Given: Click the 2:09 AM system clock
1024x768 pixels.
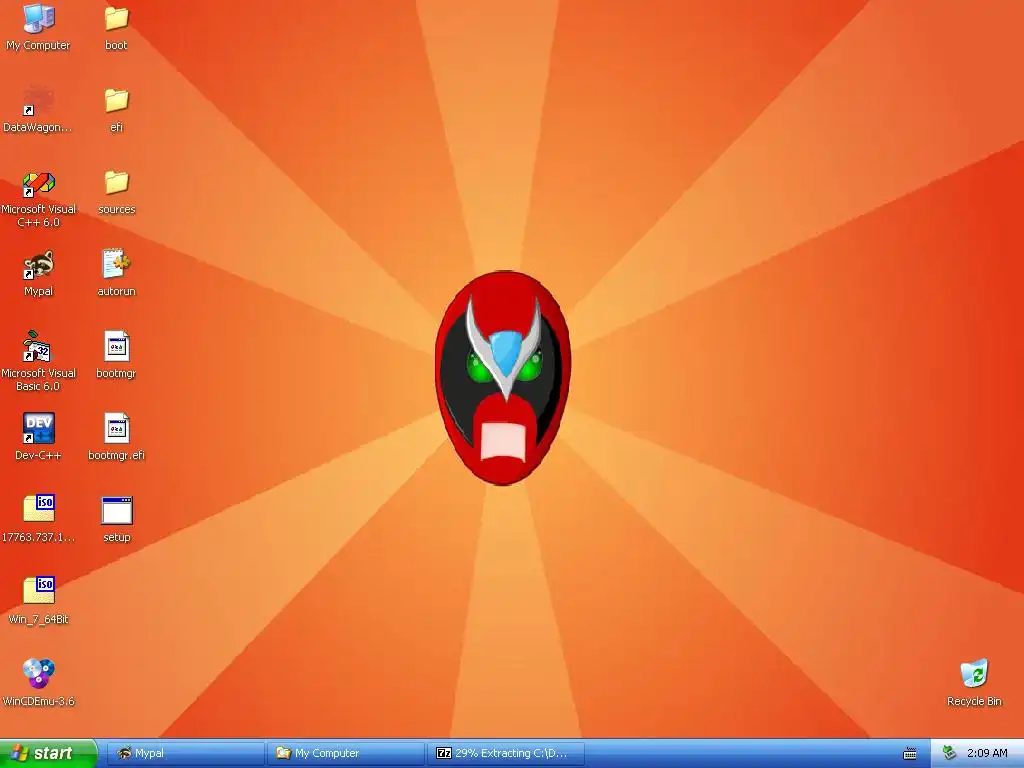Looking at the screenshot, I should tap(987, 754).
